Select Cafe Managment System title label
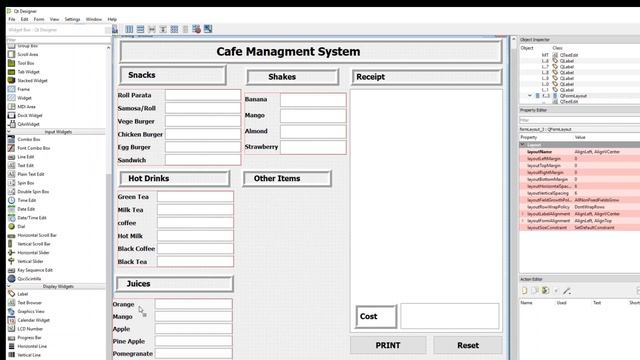640x360 pixels. 311,52
